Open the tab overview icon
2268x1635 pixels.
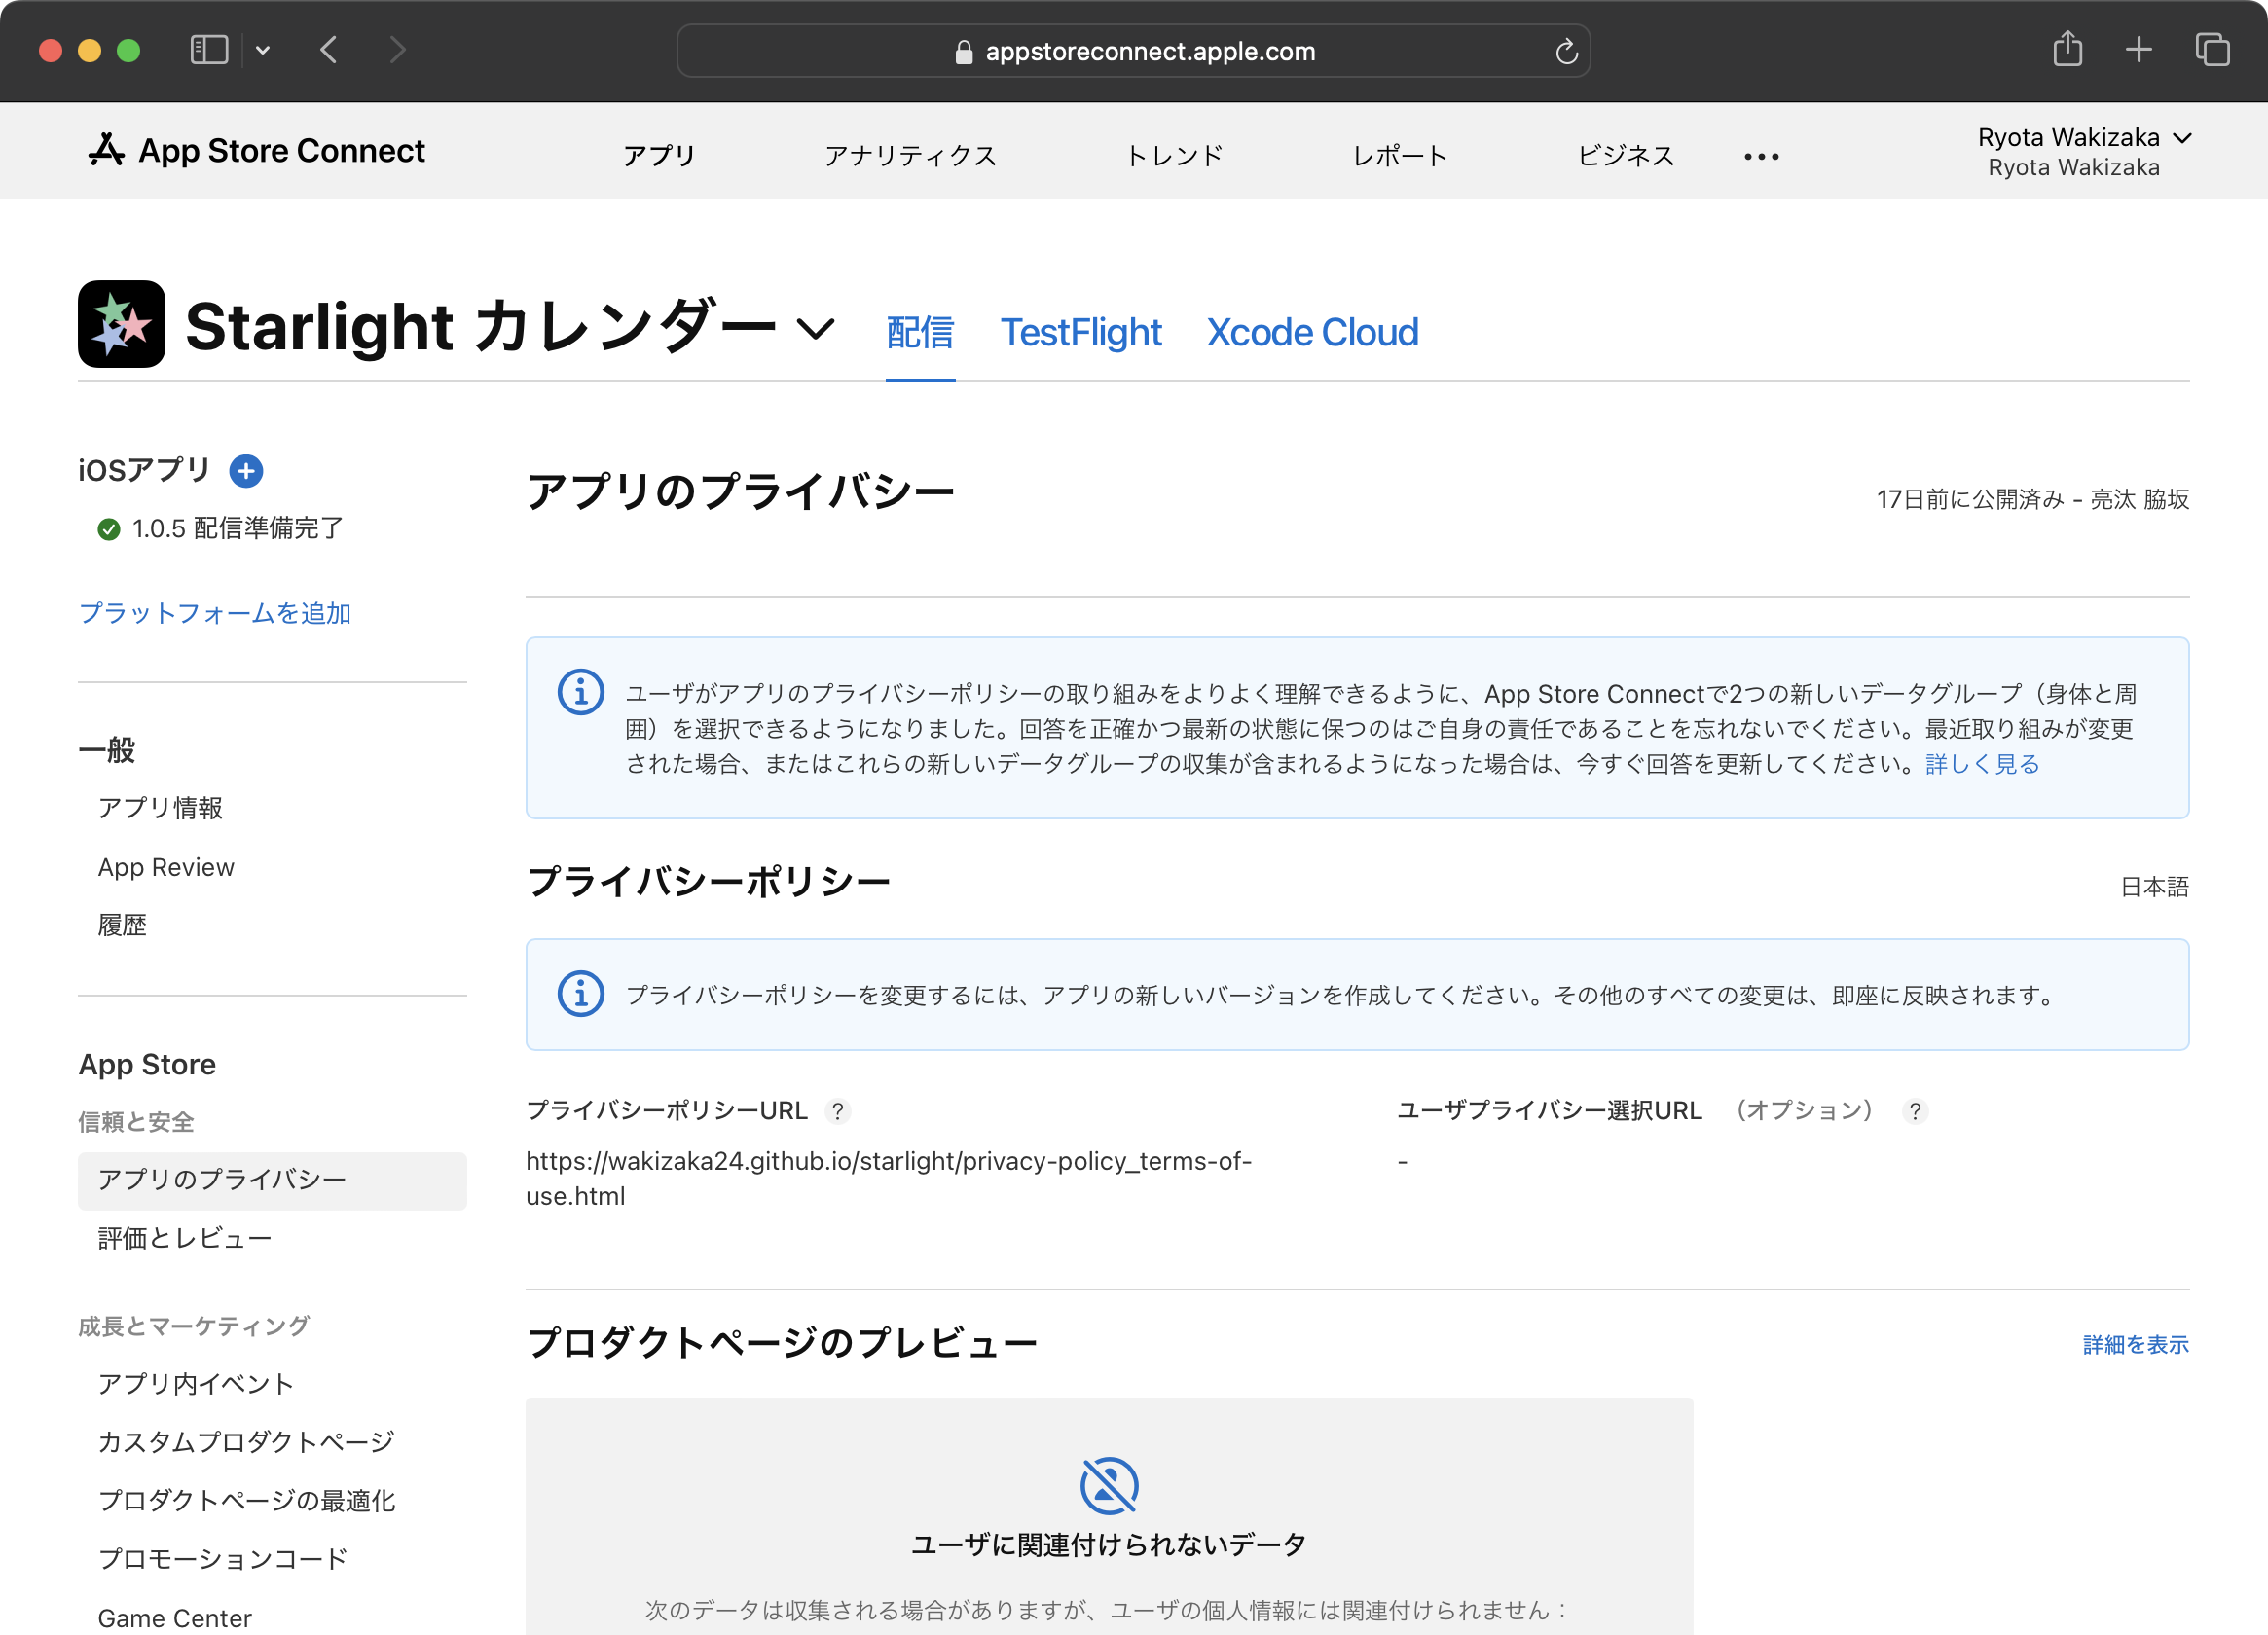coord(2211,49)
